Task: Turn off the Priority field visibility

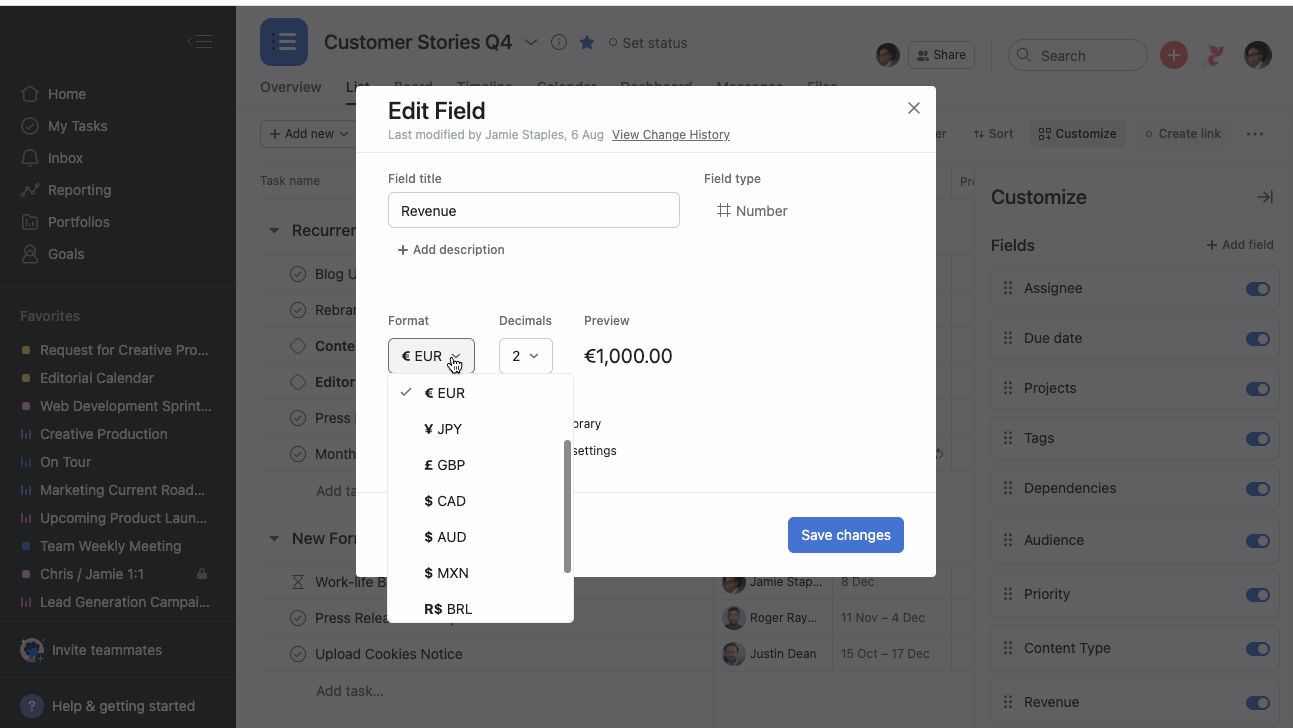Action: coord(1257,594)
